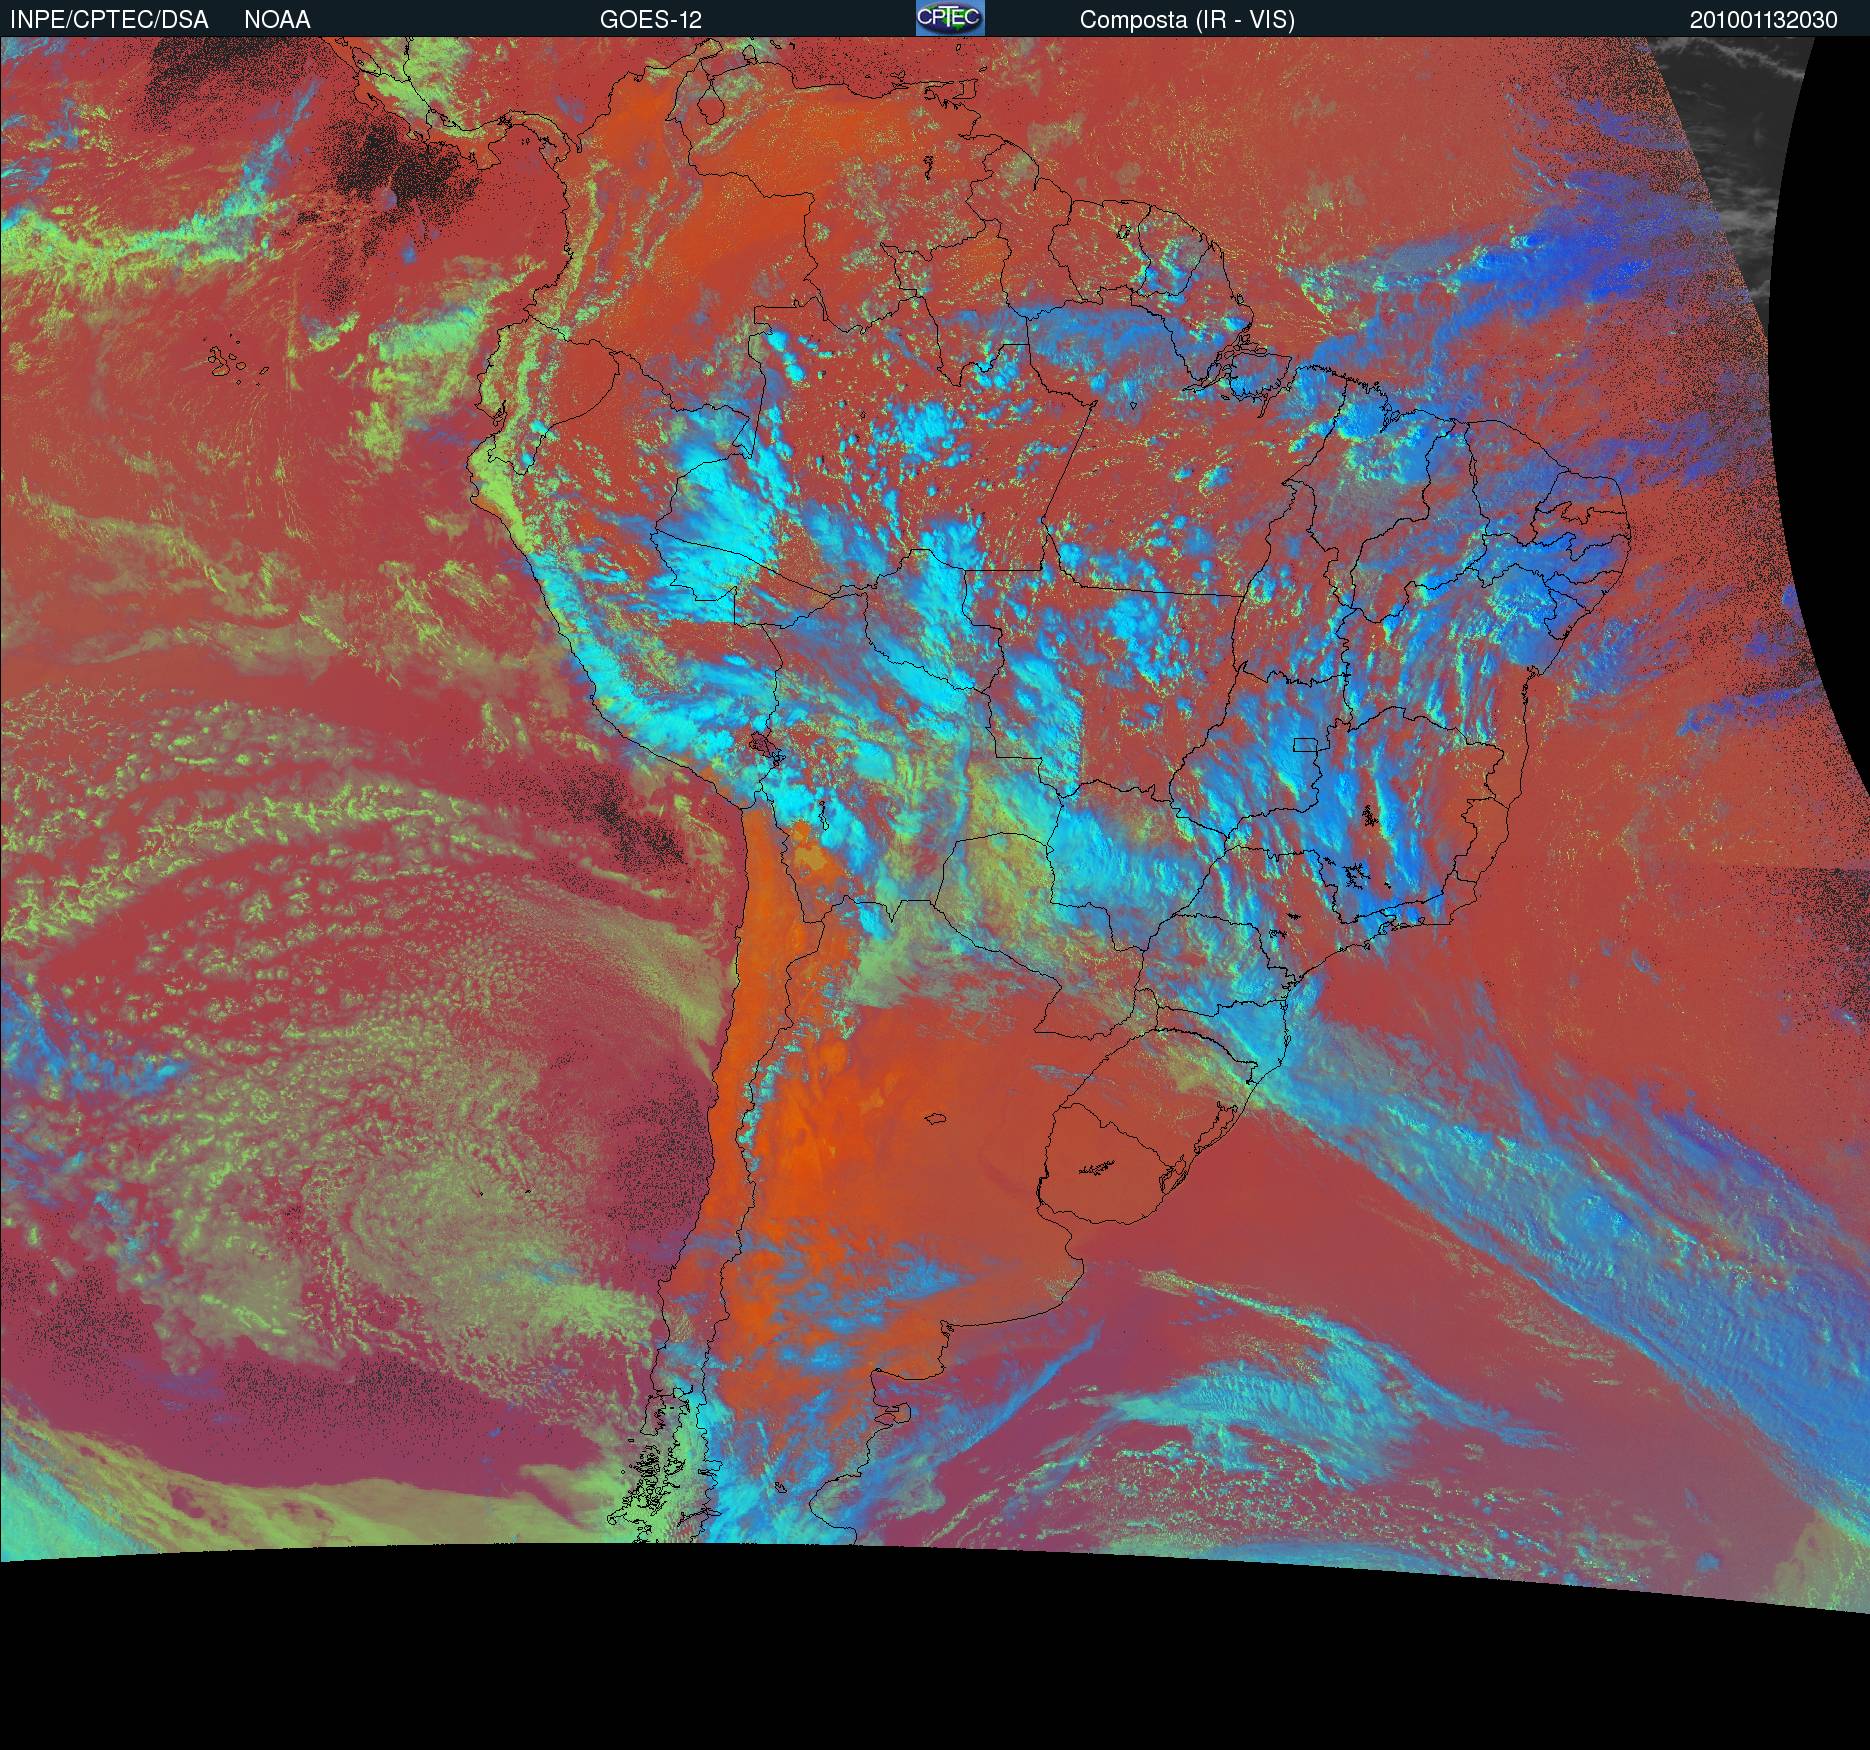Screen dimensions: 1870x1750
Task: Select the Composta (IR - VIS) title
Action: 1187,20
